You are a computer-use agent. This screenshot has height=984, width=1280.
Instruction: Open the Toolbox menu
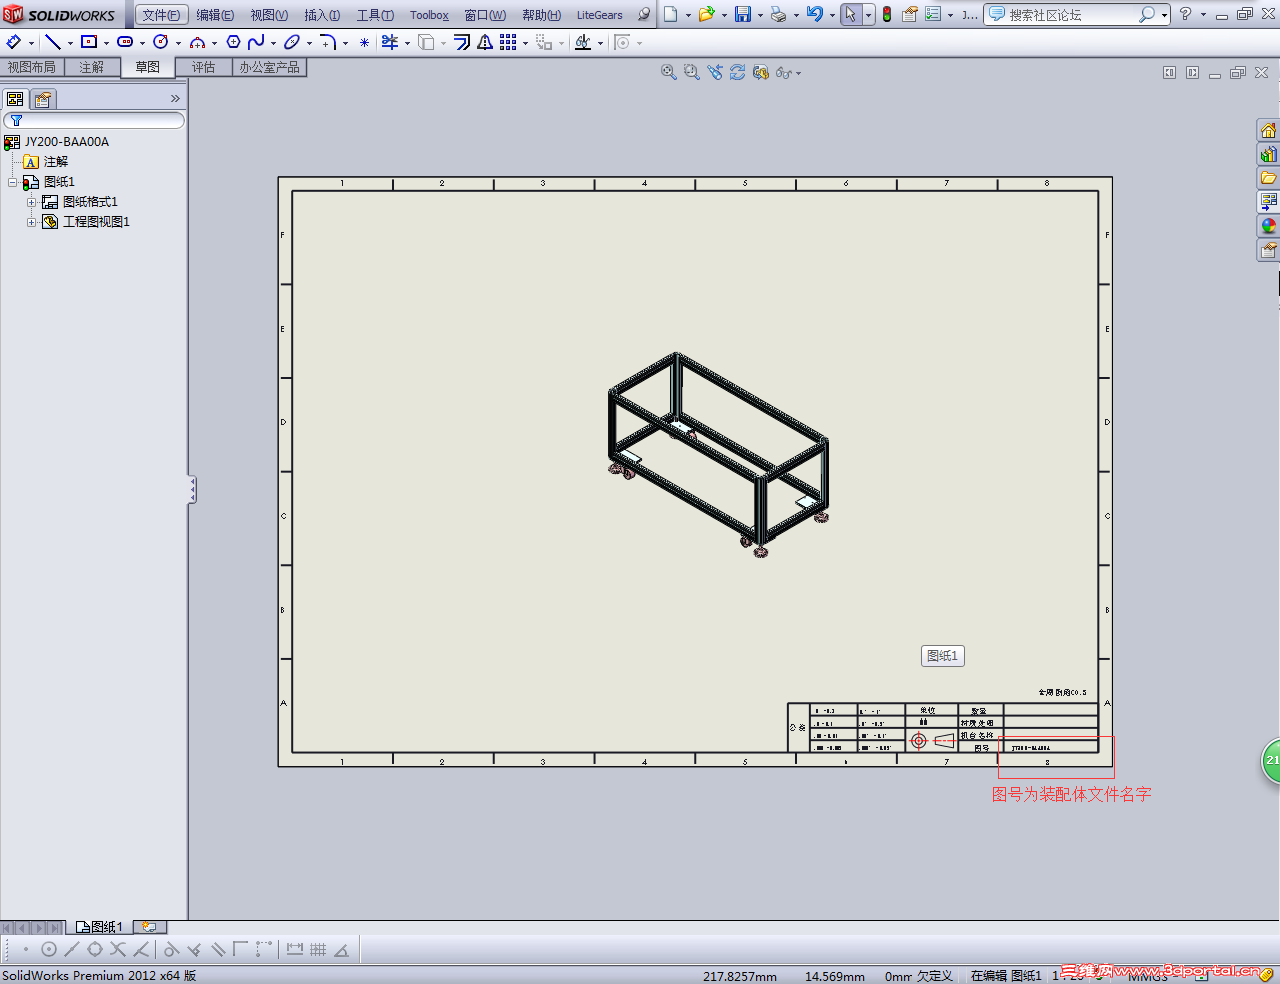click(429, 15)
